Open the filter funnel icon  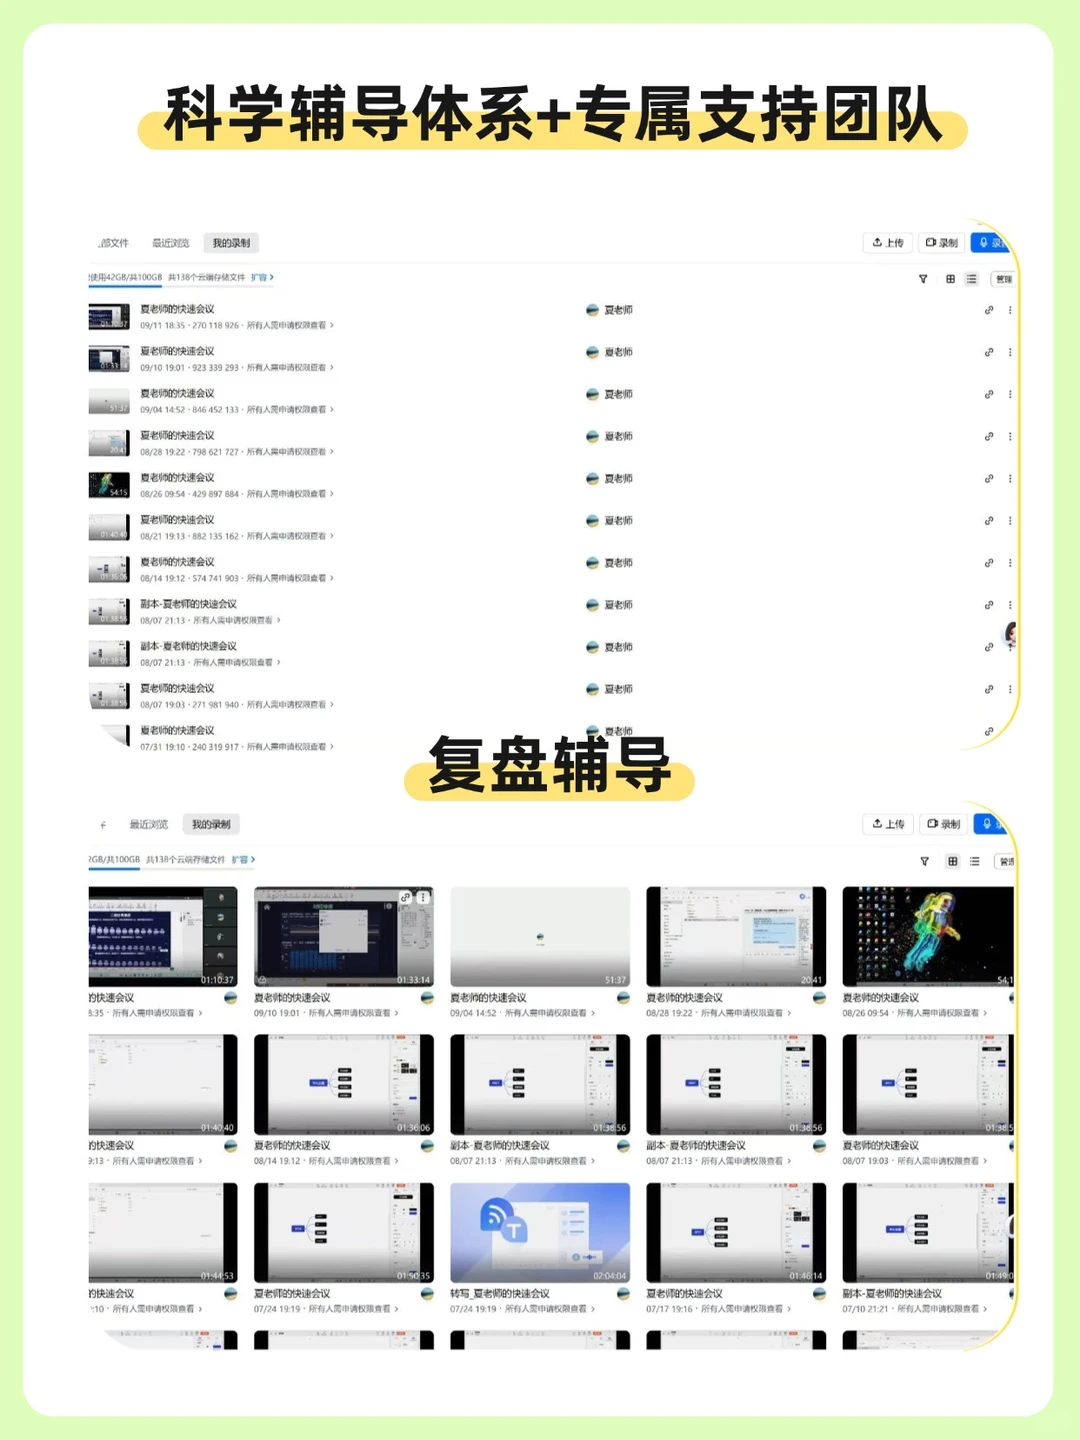click(923, 280)
